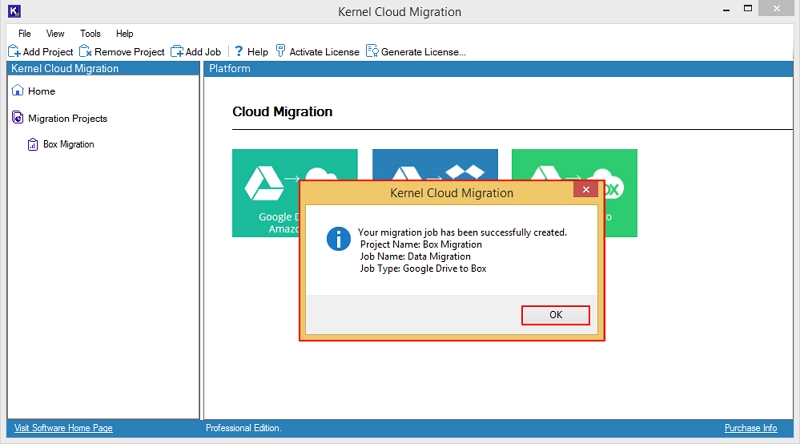Go to Home in the sidebar
This screenshot has height=444, width=800.
(x=34, y=91)
